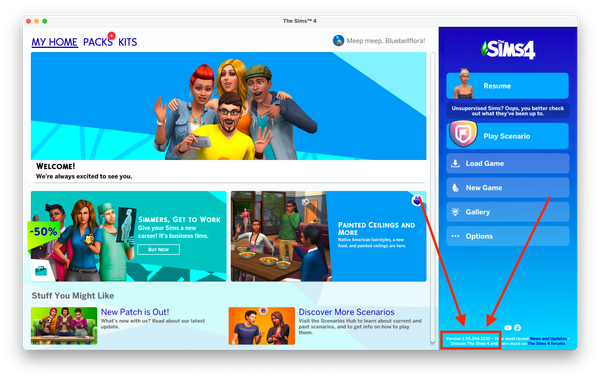Open the Kits tab

(x=127, y=42)
